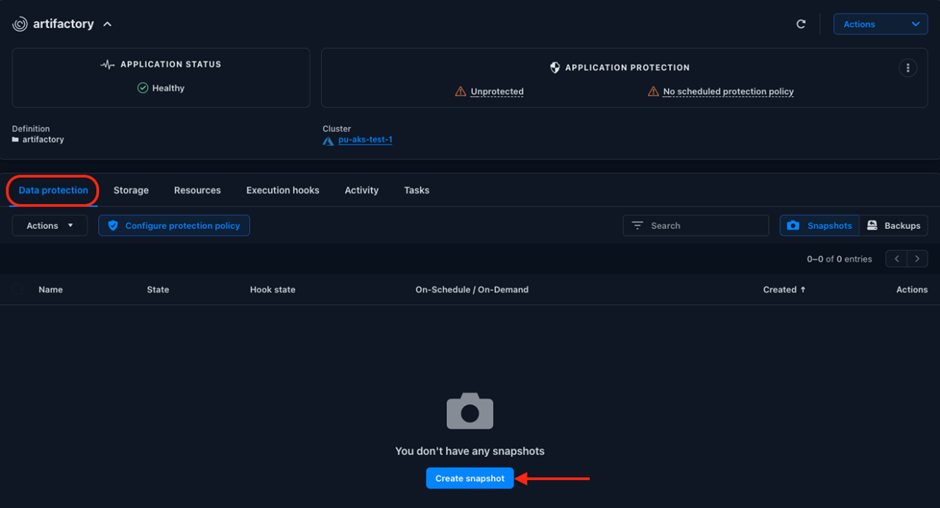The image size is (940, 508).
Task: Click warning icon beside Unprotected
Action: tap(460, 91)
